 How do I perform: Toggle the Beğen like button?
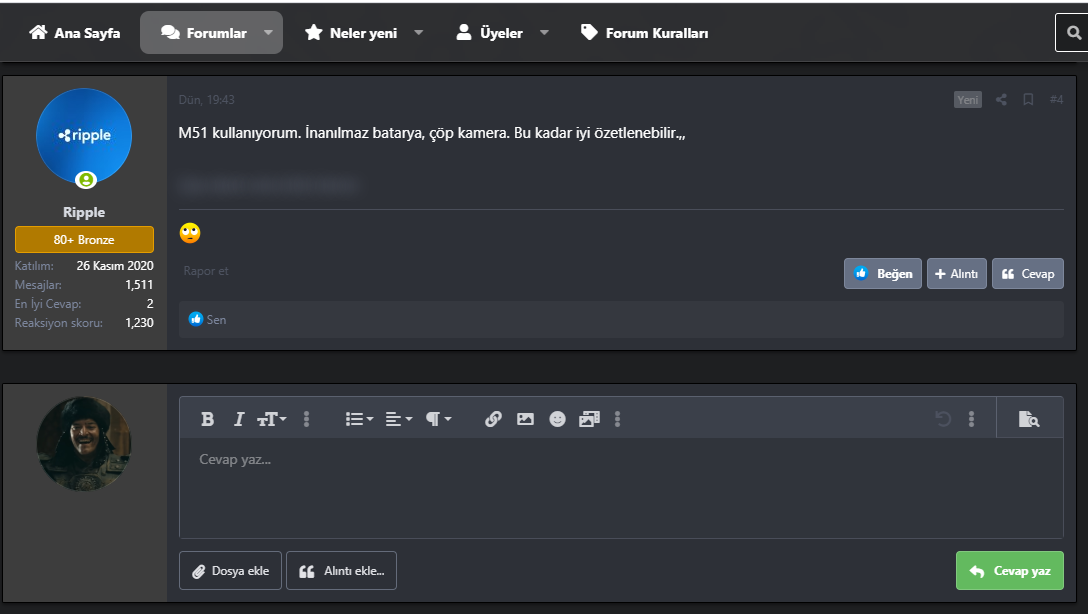883,273
